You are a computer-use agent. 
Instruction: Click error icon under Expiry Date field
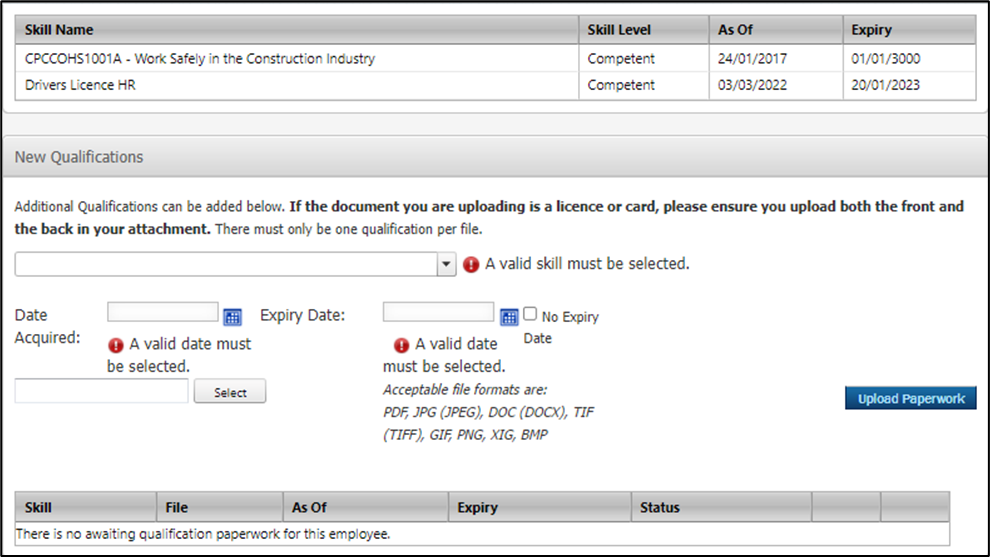(x=402, y=345)
